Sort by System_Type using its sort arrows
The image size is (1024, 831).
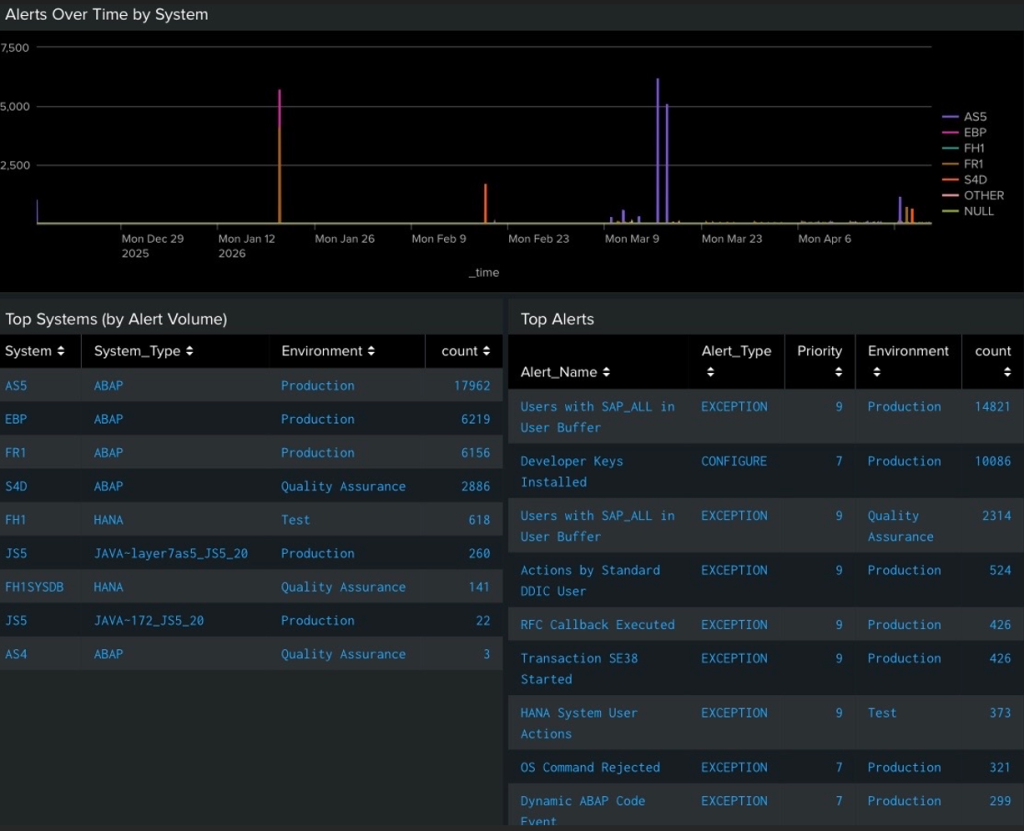(x=189, y=351)
